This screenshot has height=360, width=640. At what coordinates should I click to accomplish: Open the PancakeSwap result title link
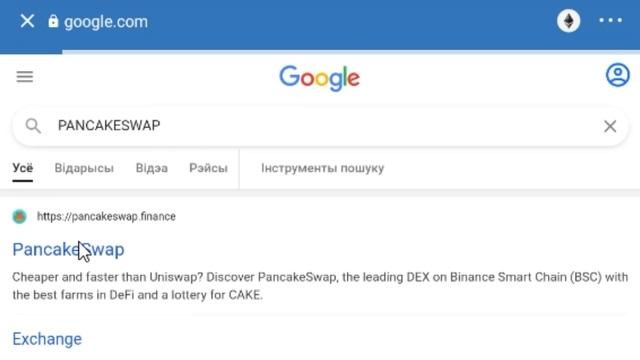point(68,249)
